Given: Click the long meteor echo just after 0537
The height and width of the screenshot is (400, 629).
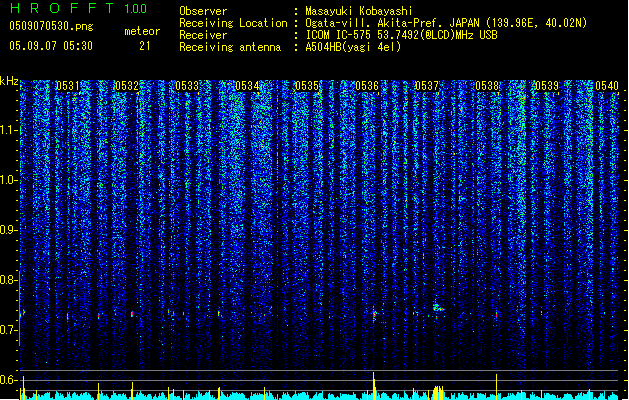Looking at the screenshot, I should (438, 308).
